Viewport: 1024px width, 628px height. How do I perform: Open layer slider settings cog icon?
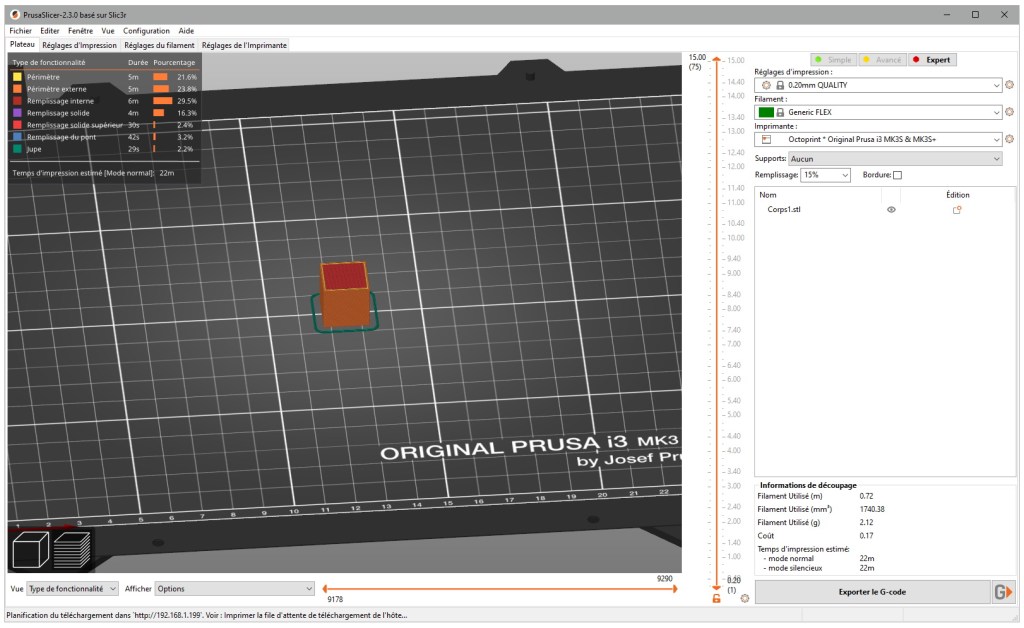[x=744, y=598]
